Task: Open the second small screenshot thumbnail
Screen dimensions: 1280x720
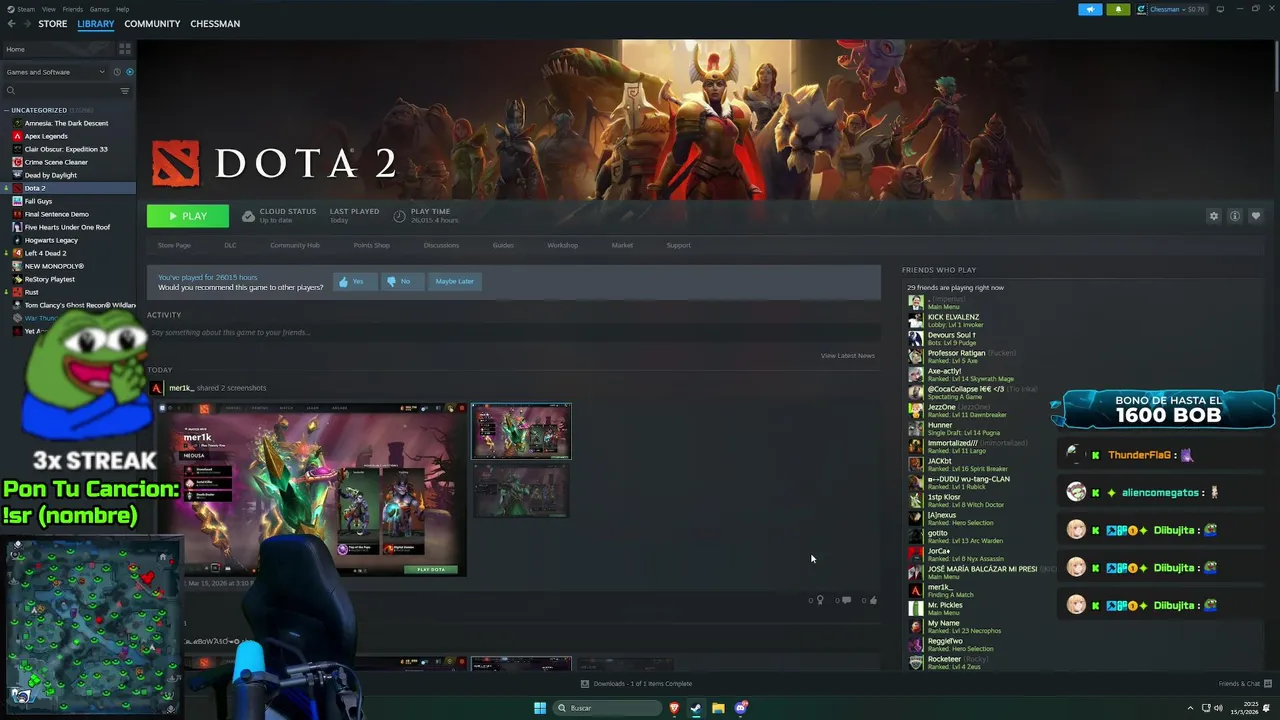Action: coord(521,490)
